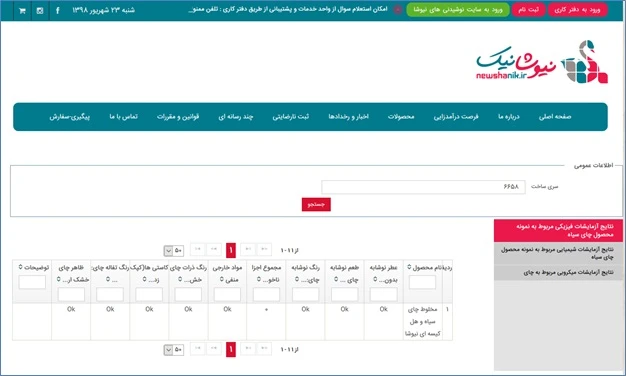Click the ثبت نام register button
Screen dimensions: 626x376
pyautogui.click(x=528, y=10)
